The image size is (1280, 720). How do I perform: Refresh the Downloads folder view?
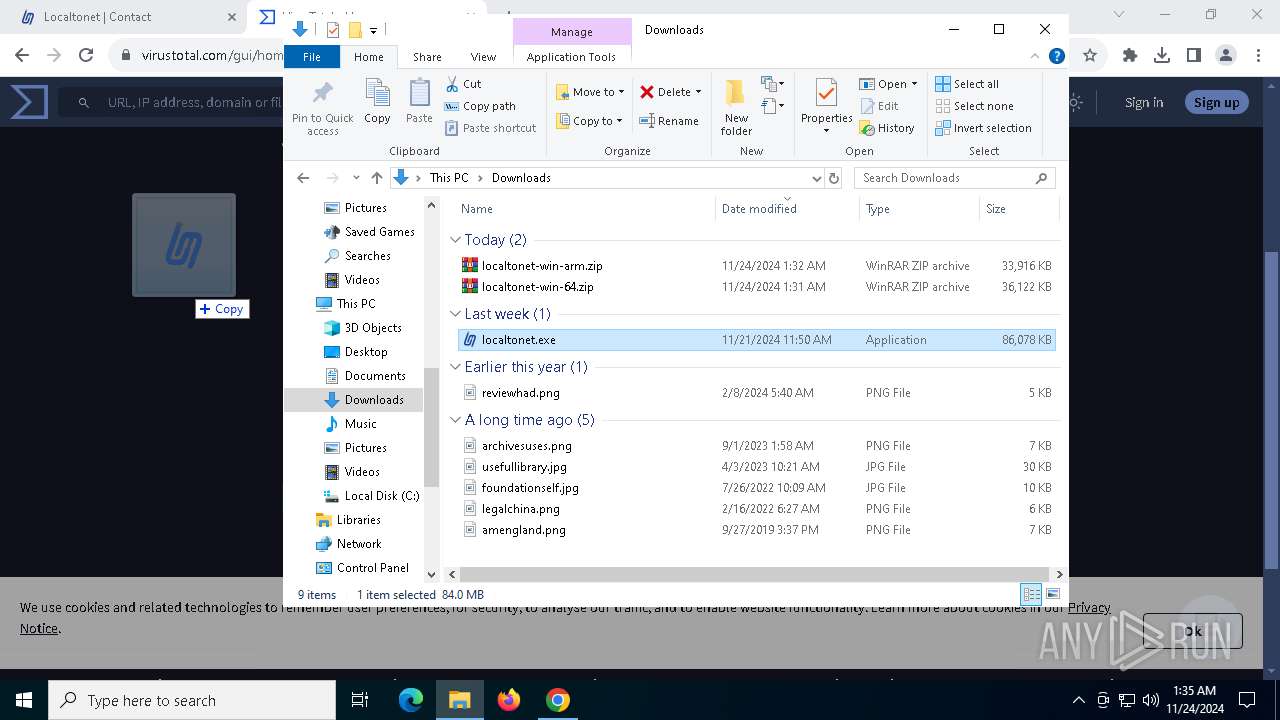click(834, 178)
